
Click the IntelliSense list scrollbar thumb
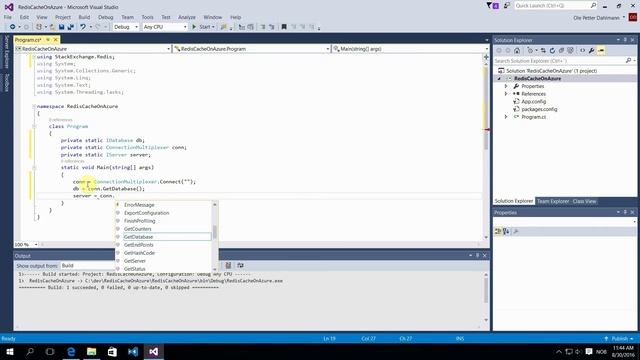[215, 232]
